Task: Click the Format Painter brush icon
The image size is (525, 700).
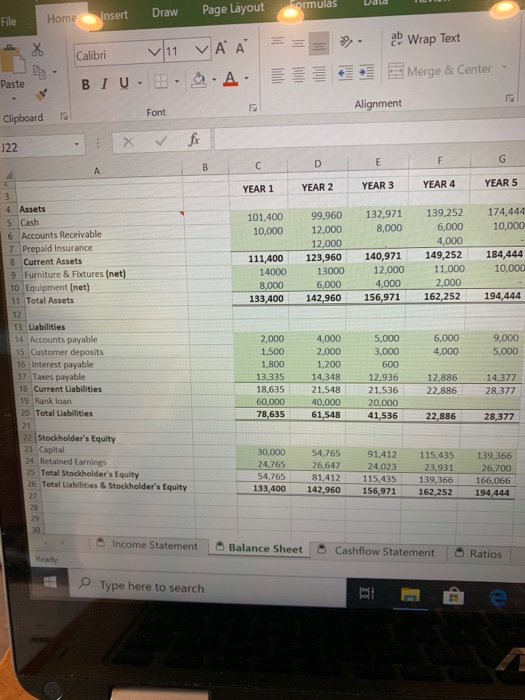Action: click(41, 94)
